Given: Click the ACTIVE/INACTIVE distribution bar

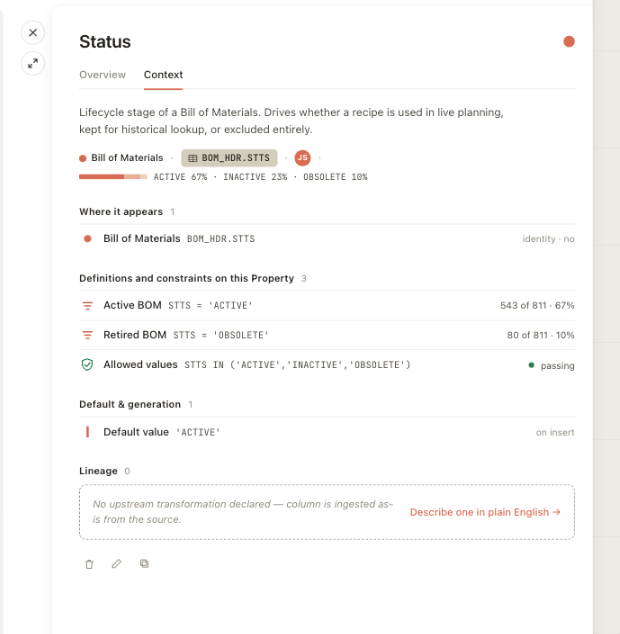Looking at the screenshot, I should click(x=113, y=177).
